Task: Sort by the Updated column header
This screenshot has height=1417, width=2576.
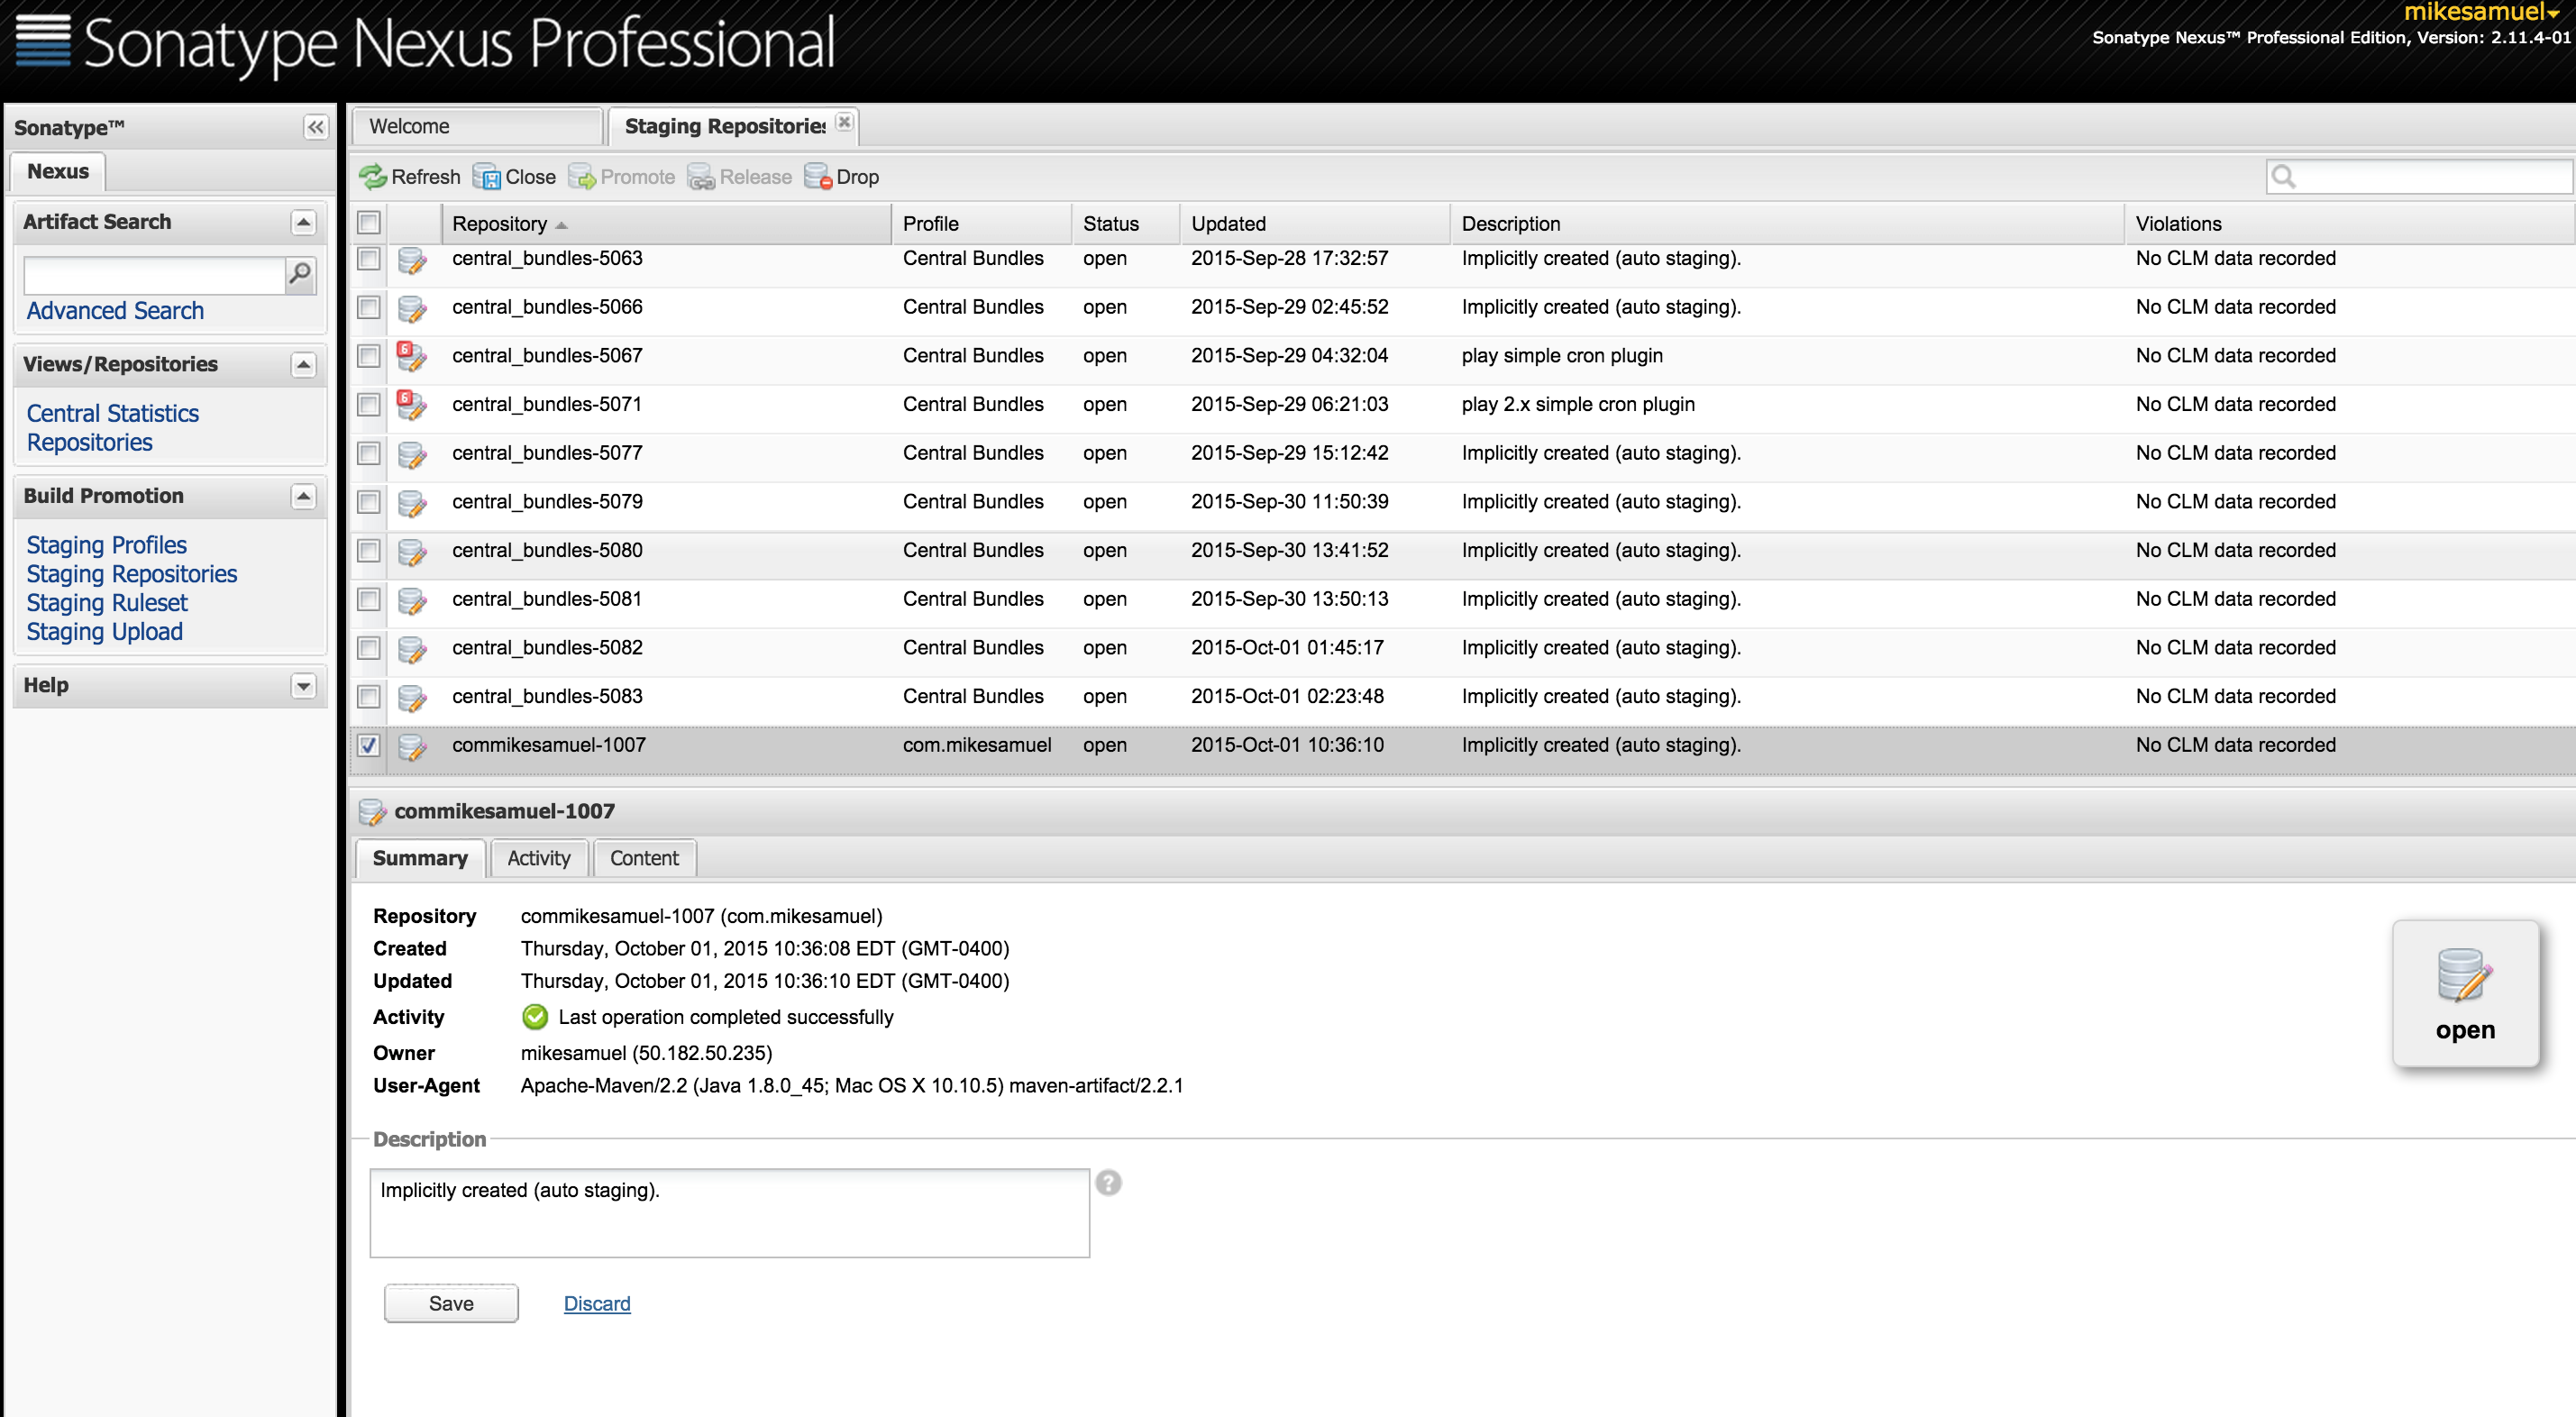Action: pyautogui.click(x=1314, y=224)
